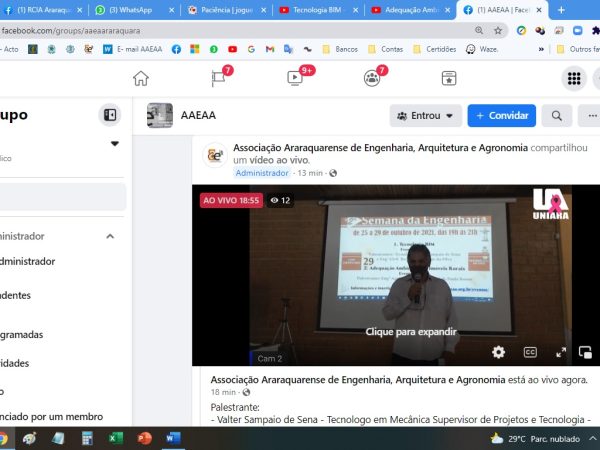
Task: Click the Administrador badge
Action: (262, 173)
